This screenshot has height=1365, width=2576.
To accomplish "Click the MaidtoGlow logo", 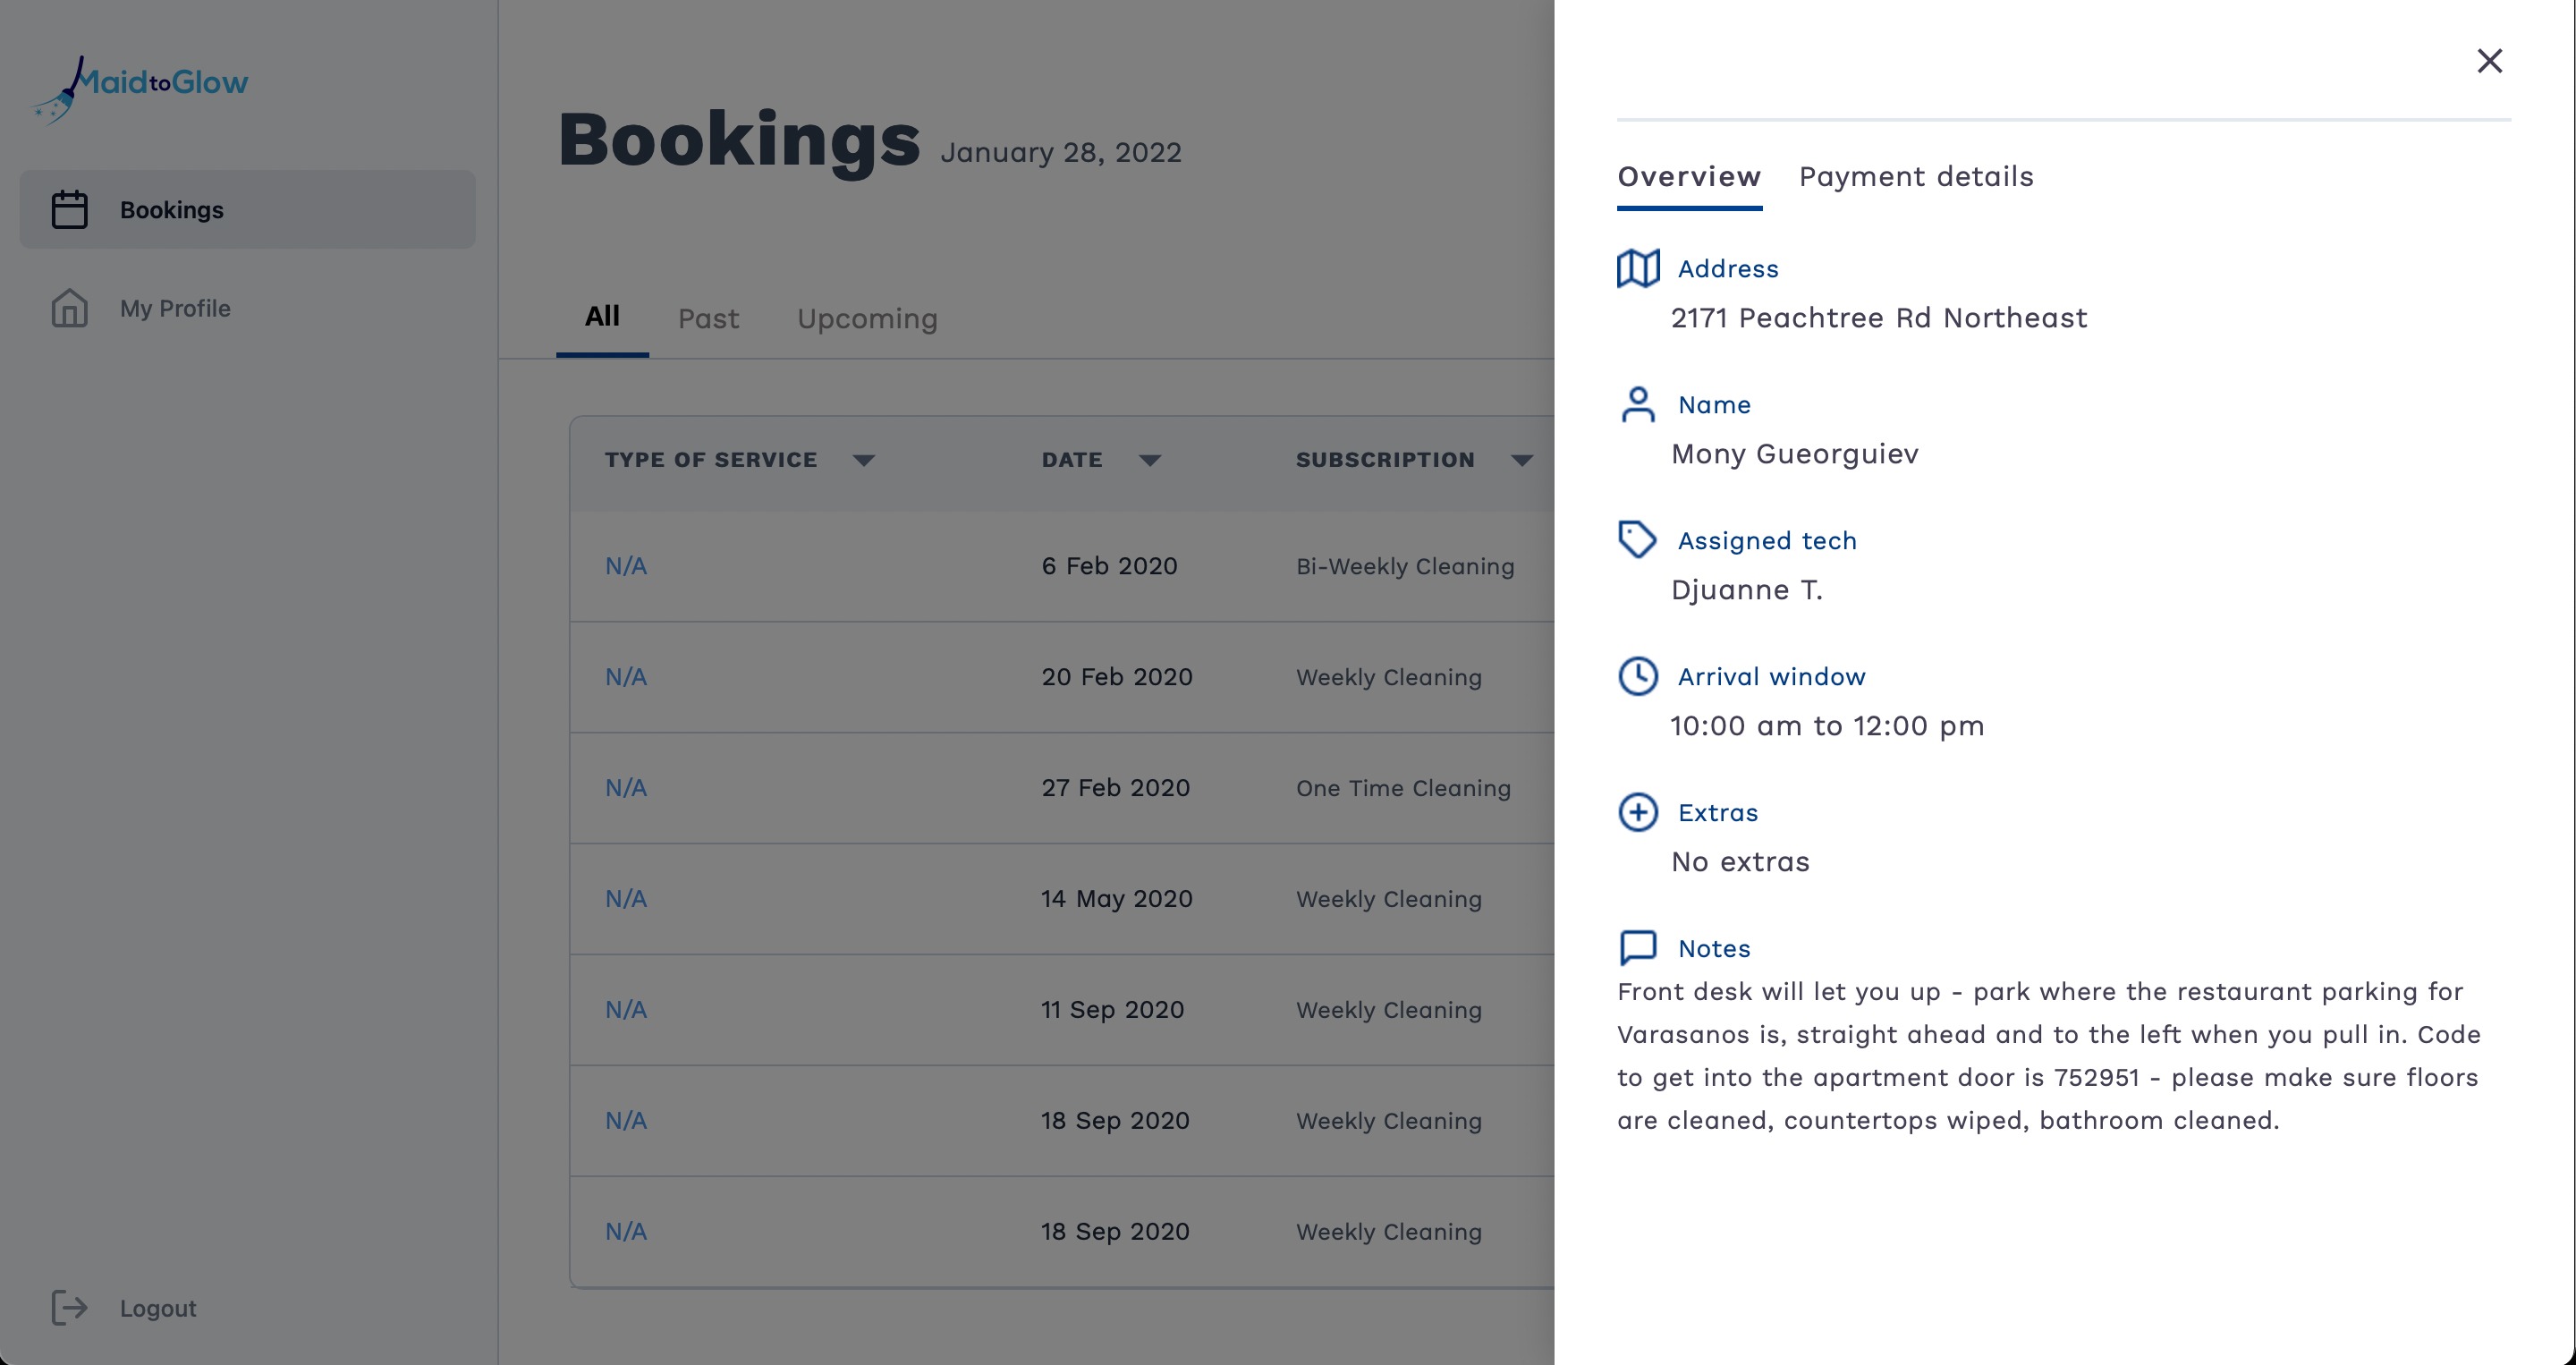I will [x=140, y=89].
